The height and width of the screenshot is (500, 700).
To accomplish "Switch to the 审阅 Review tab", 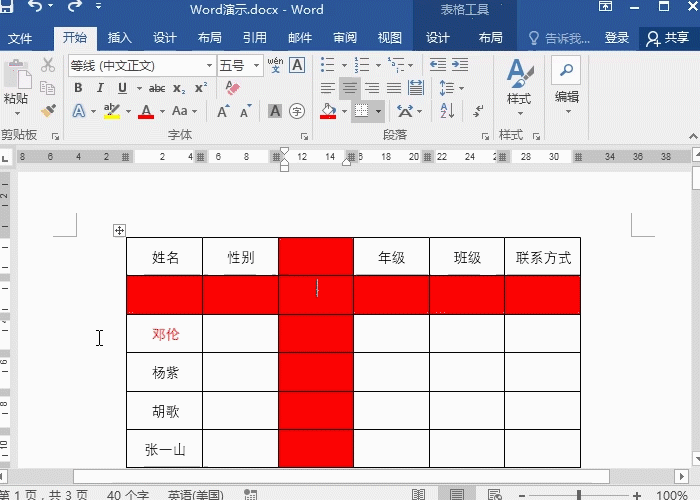I will (x=345, y=38).
